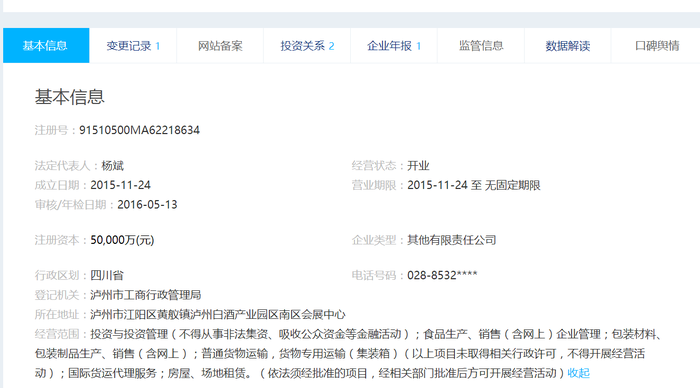Open the 数据解读 tab

568,46
